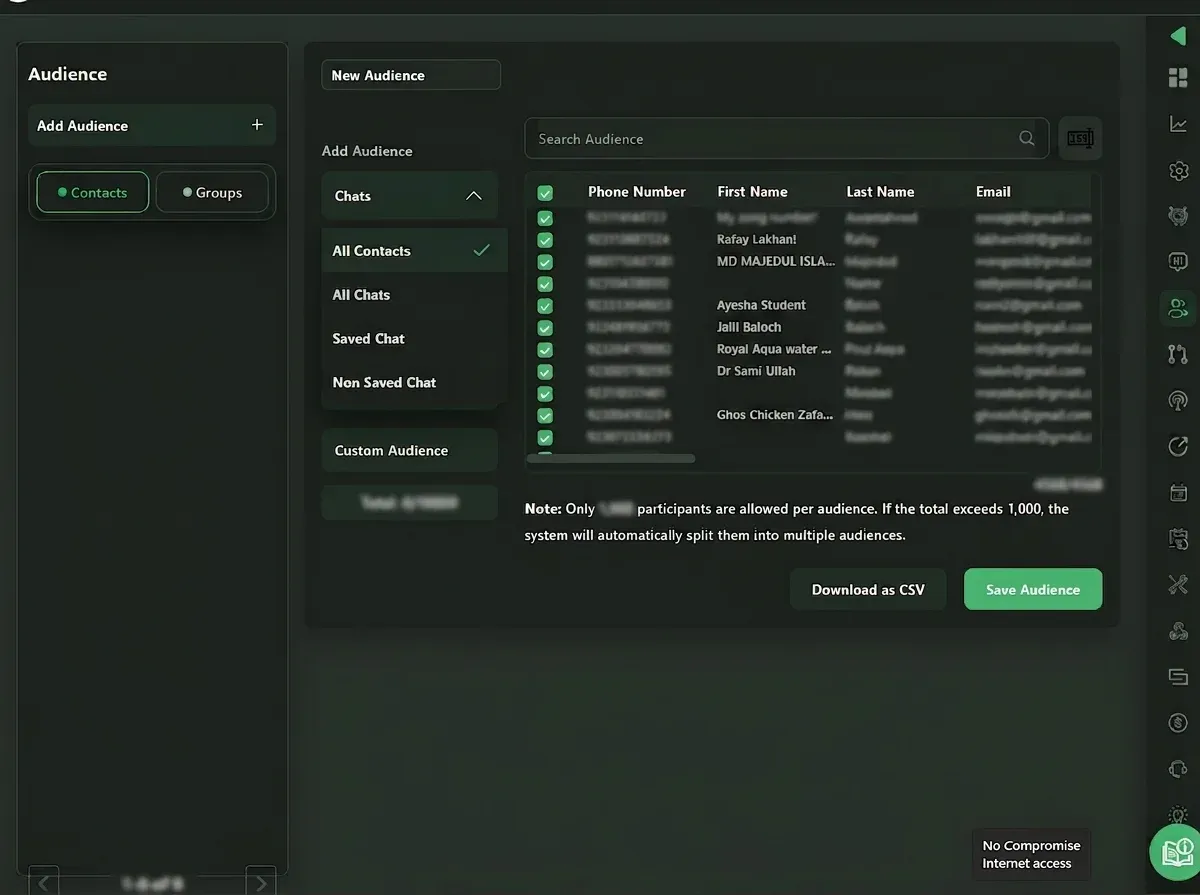Click the name Jalil Baloch in table
The width and height of the screenshot is (1200, 895).
point(749,328)
